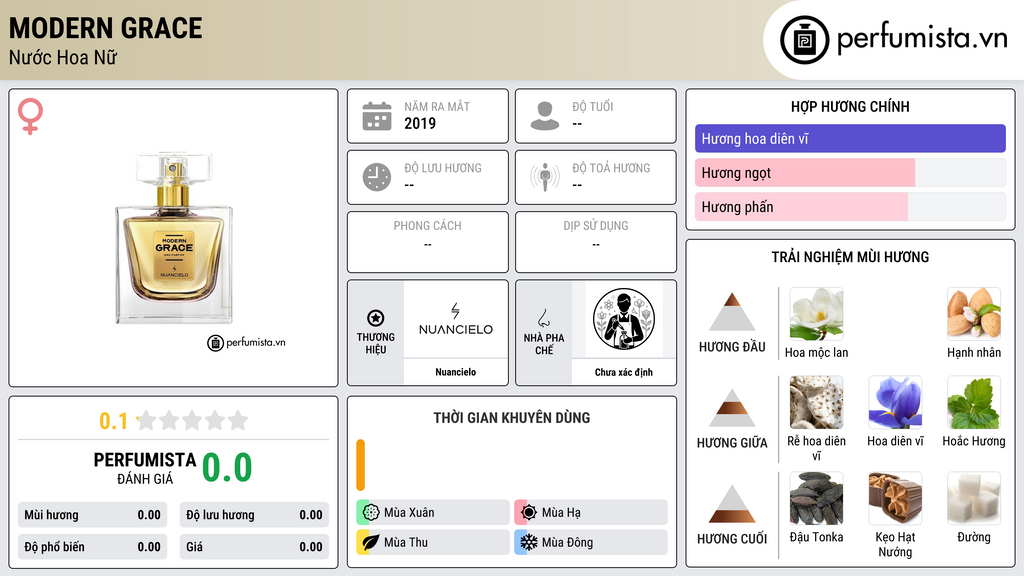Viewport: 1024px width, 576px height.
Task: Open the Đường sugar cubes note image
Action: point(974,498)
